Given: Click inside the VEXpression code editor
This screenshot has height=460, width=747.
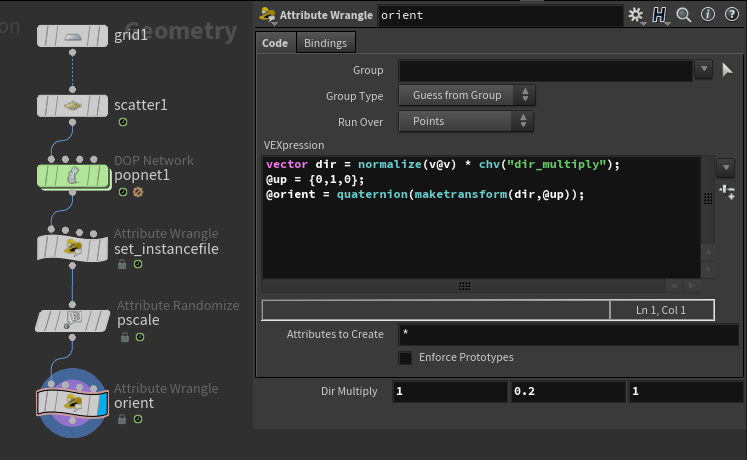Looking at the screenshot, I should coord(481,217).
